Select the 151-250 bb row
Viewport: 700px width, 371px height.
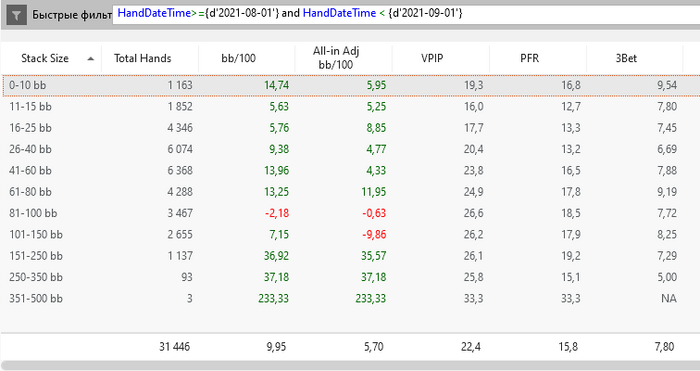350,256
